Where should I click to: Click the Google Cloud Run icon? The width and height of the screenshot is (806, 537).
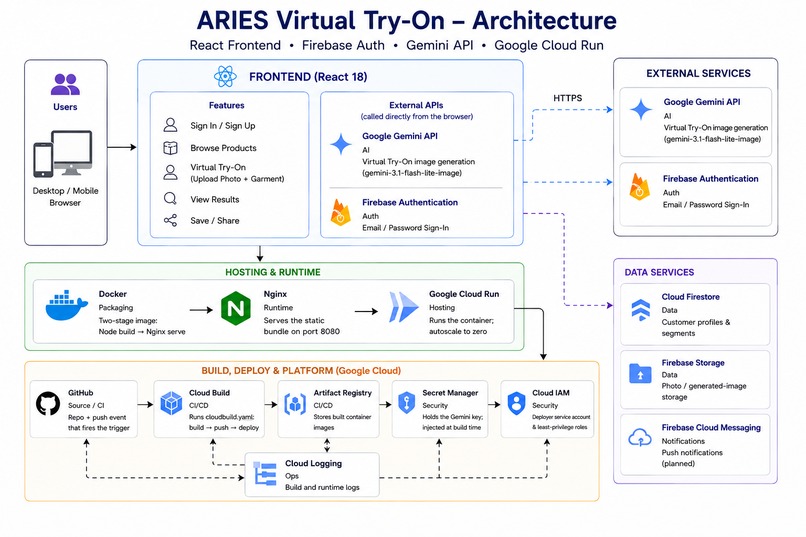403,307
